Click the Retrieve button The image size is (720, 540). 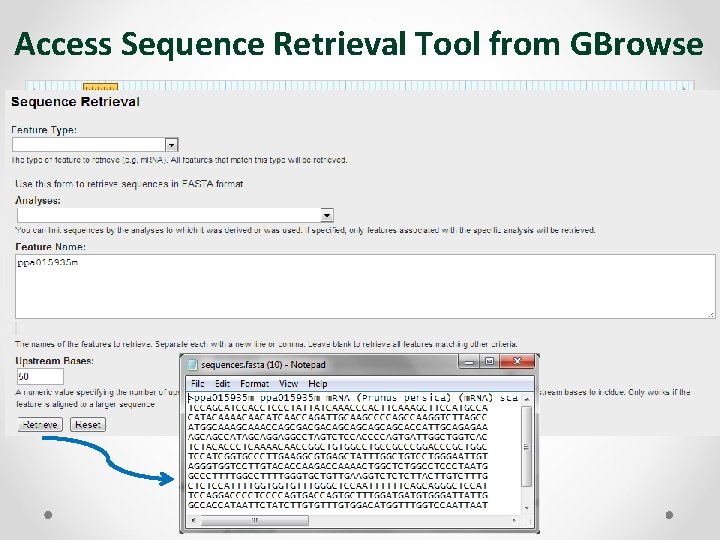click(x=40, y=425)
